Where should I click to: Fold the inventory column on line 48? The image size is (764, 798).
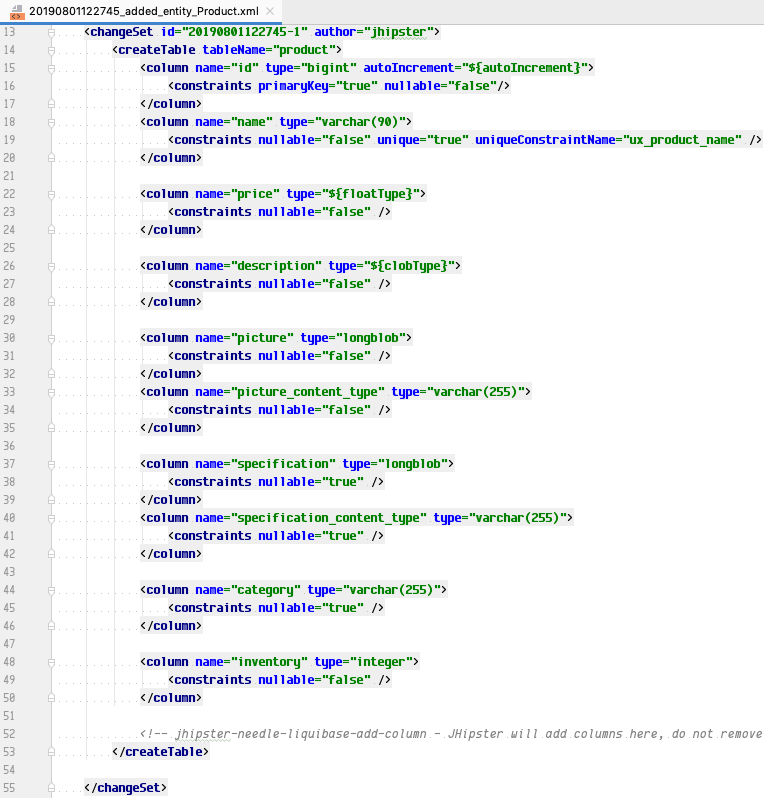coord(51,663)
